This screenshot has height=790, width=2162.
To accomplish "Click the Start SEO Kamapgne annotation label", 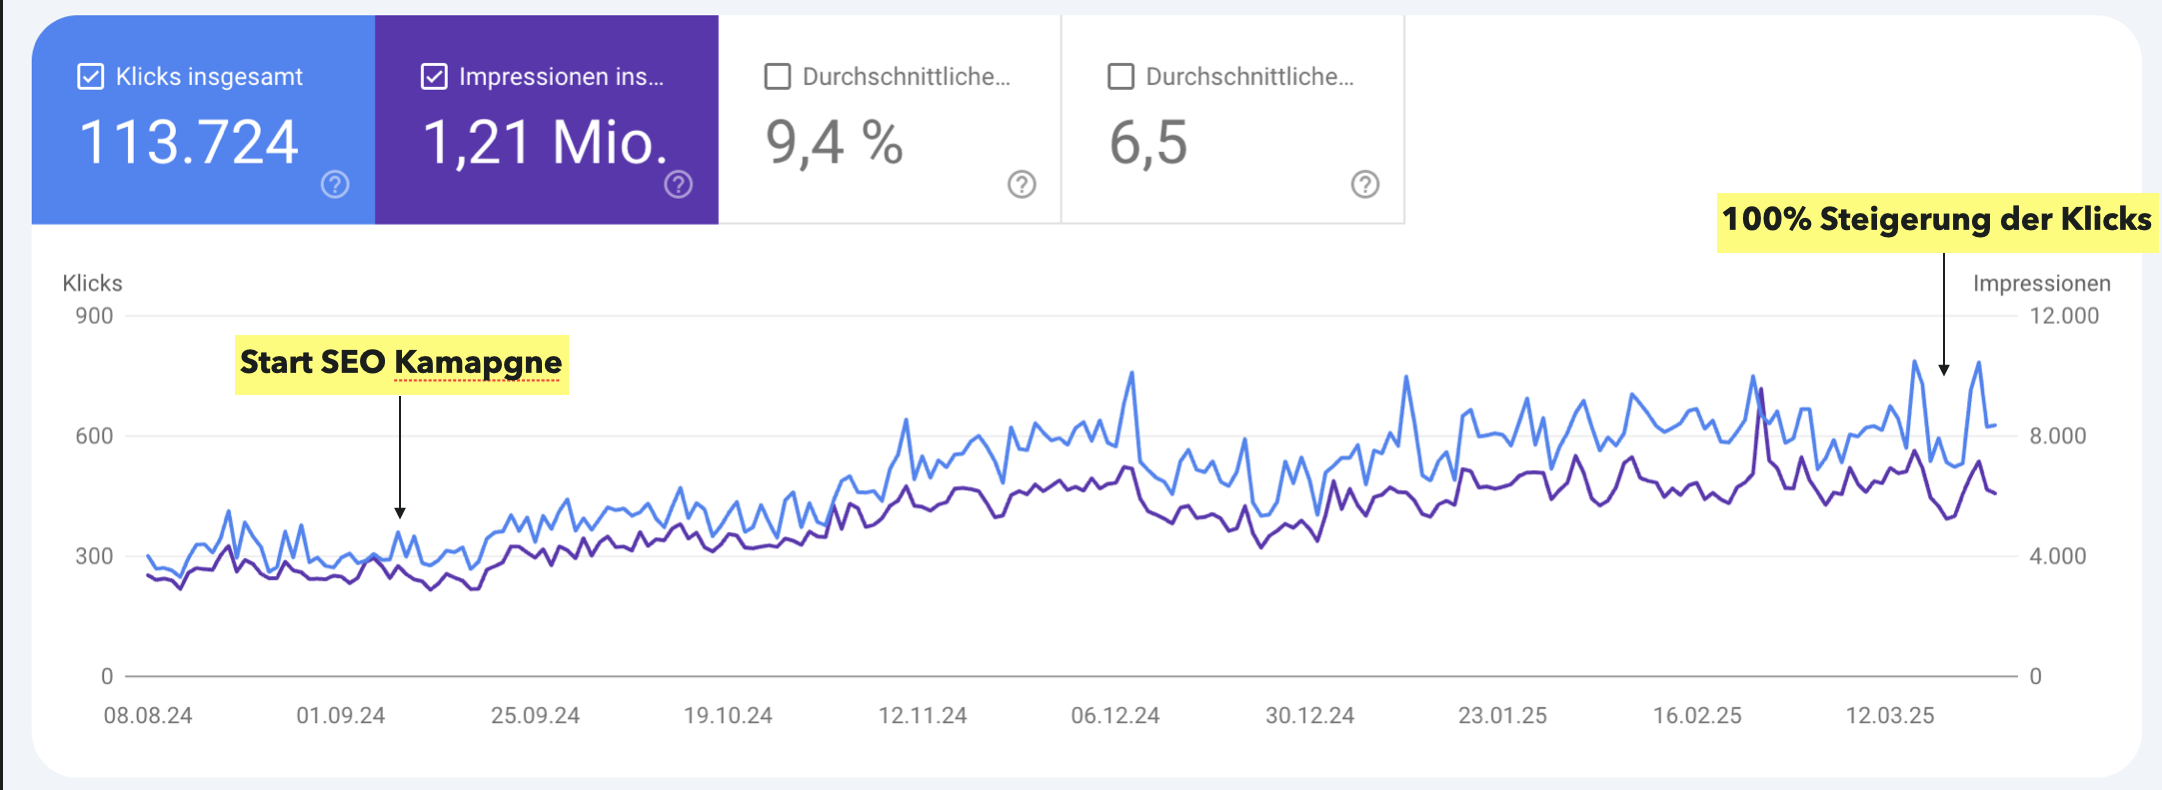I will tap(401, 363).
